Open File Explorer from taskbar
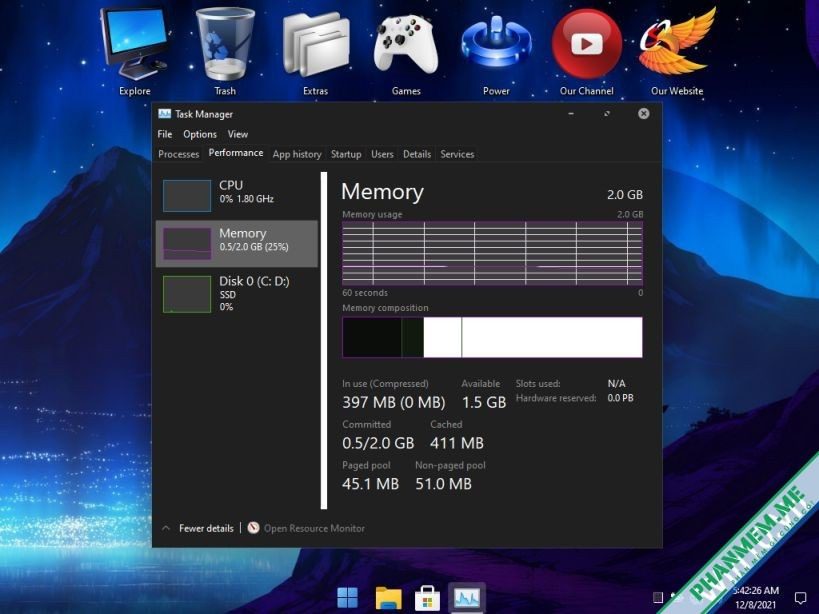819x614 pixels. (x=388, y=598)
